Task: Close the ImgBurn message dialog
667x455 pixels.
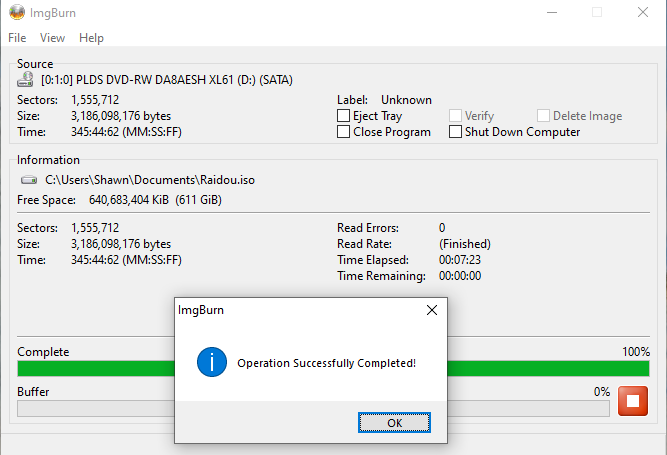Action: [432, 310]
